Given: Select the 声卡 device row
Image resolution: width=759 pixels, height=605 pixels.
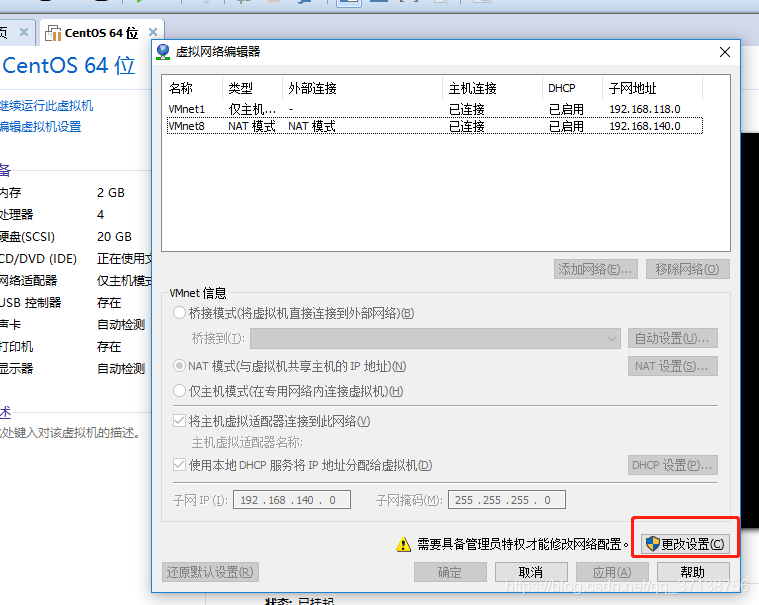Looking at the screenshot, I should coord(76,325).
